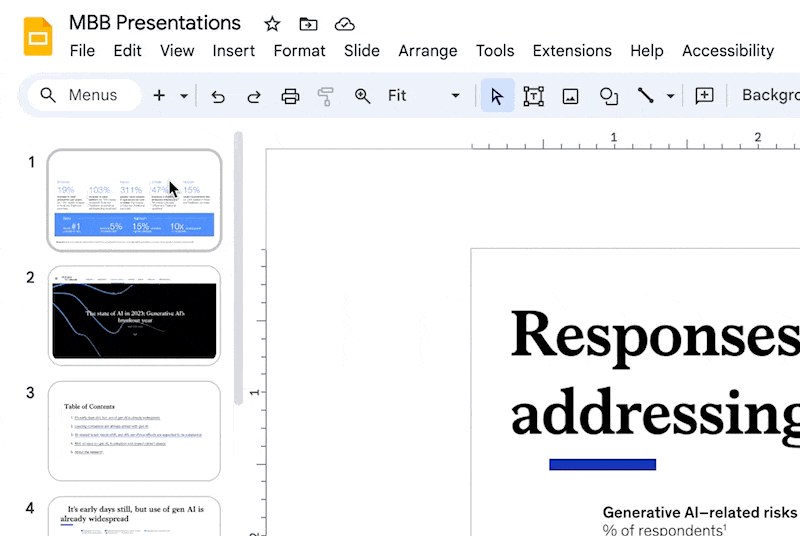800x536 pixels.
Task: Select the Line tool
Action: point(645,95)
